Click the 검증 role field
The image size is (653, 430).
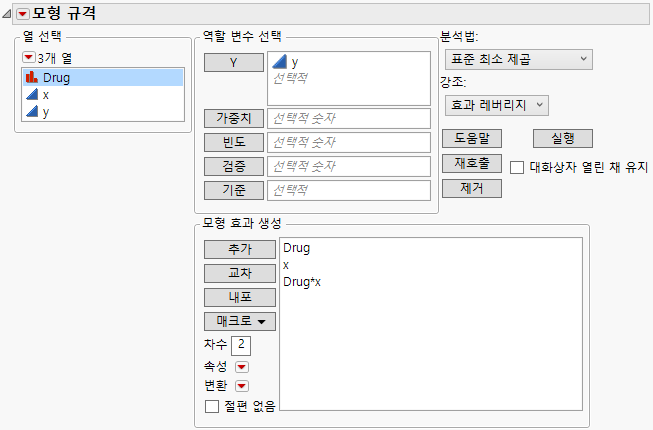[x=349, y=167]
